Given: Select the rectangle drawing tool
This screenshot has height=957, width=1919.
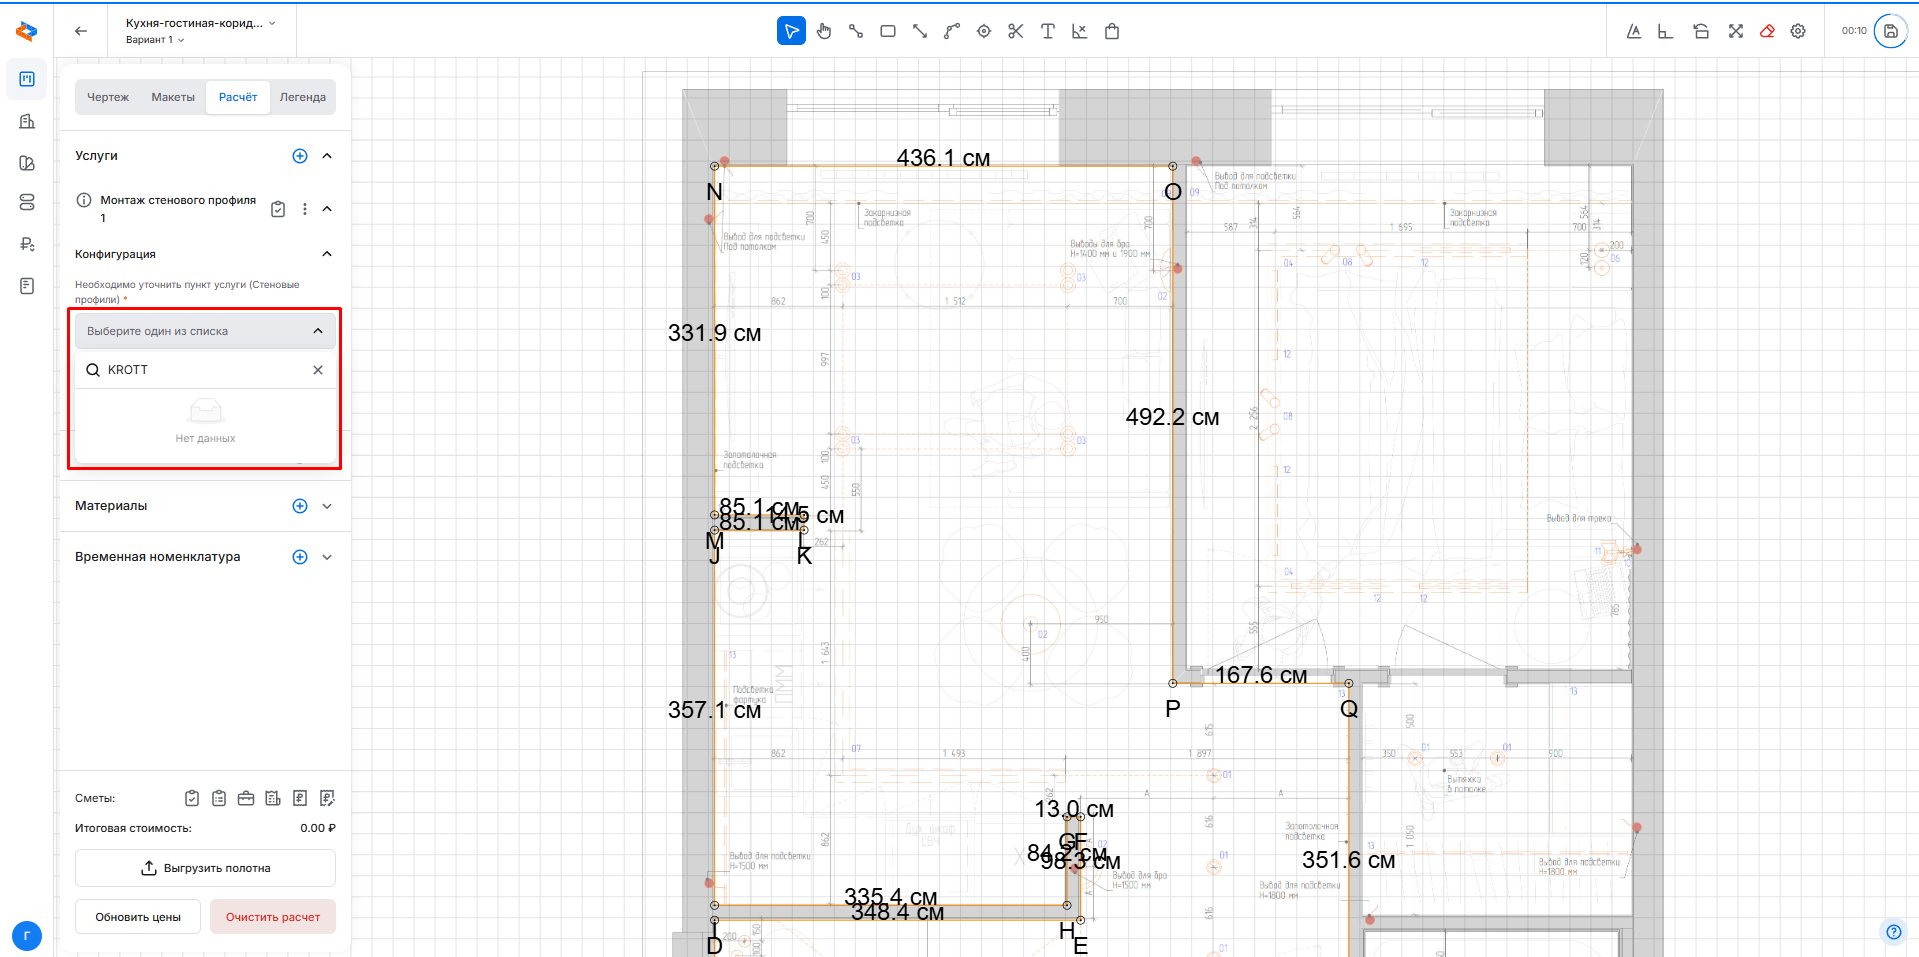Looking at the screenshot, I should pyautogui.click(x=887, y=31).
